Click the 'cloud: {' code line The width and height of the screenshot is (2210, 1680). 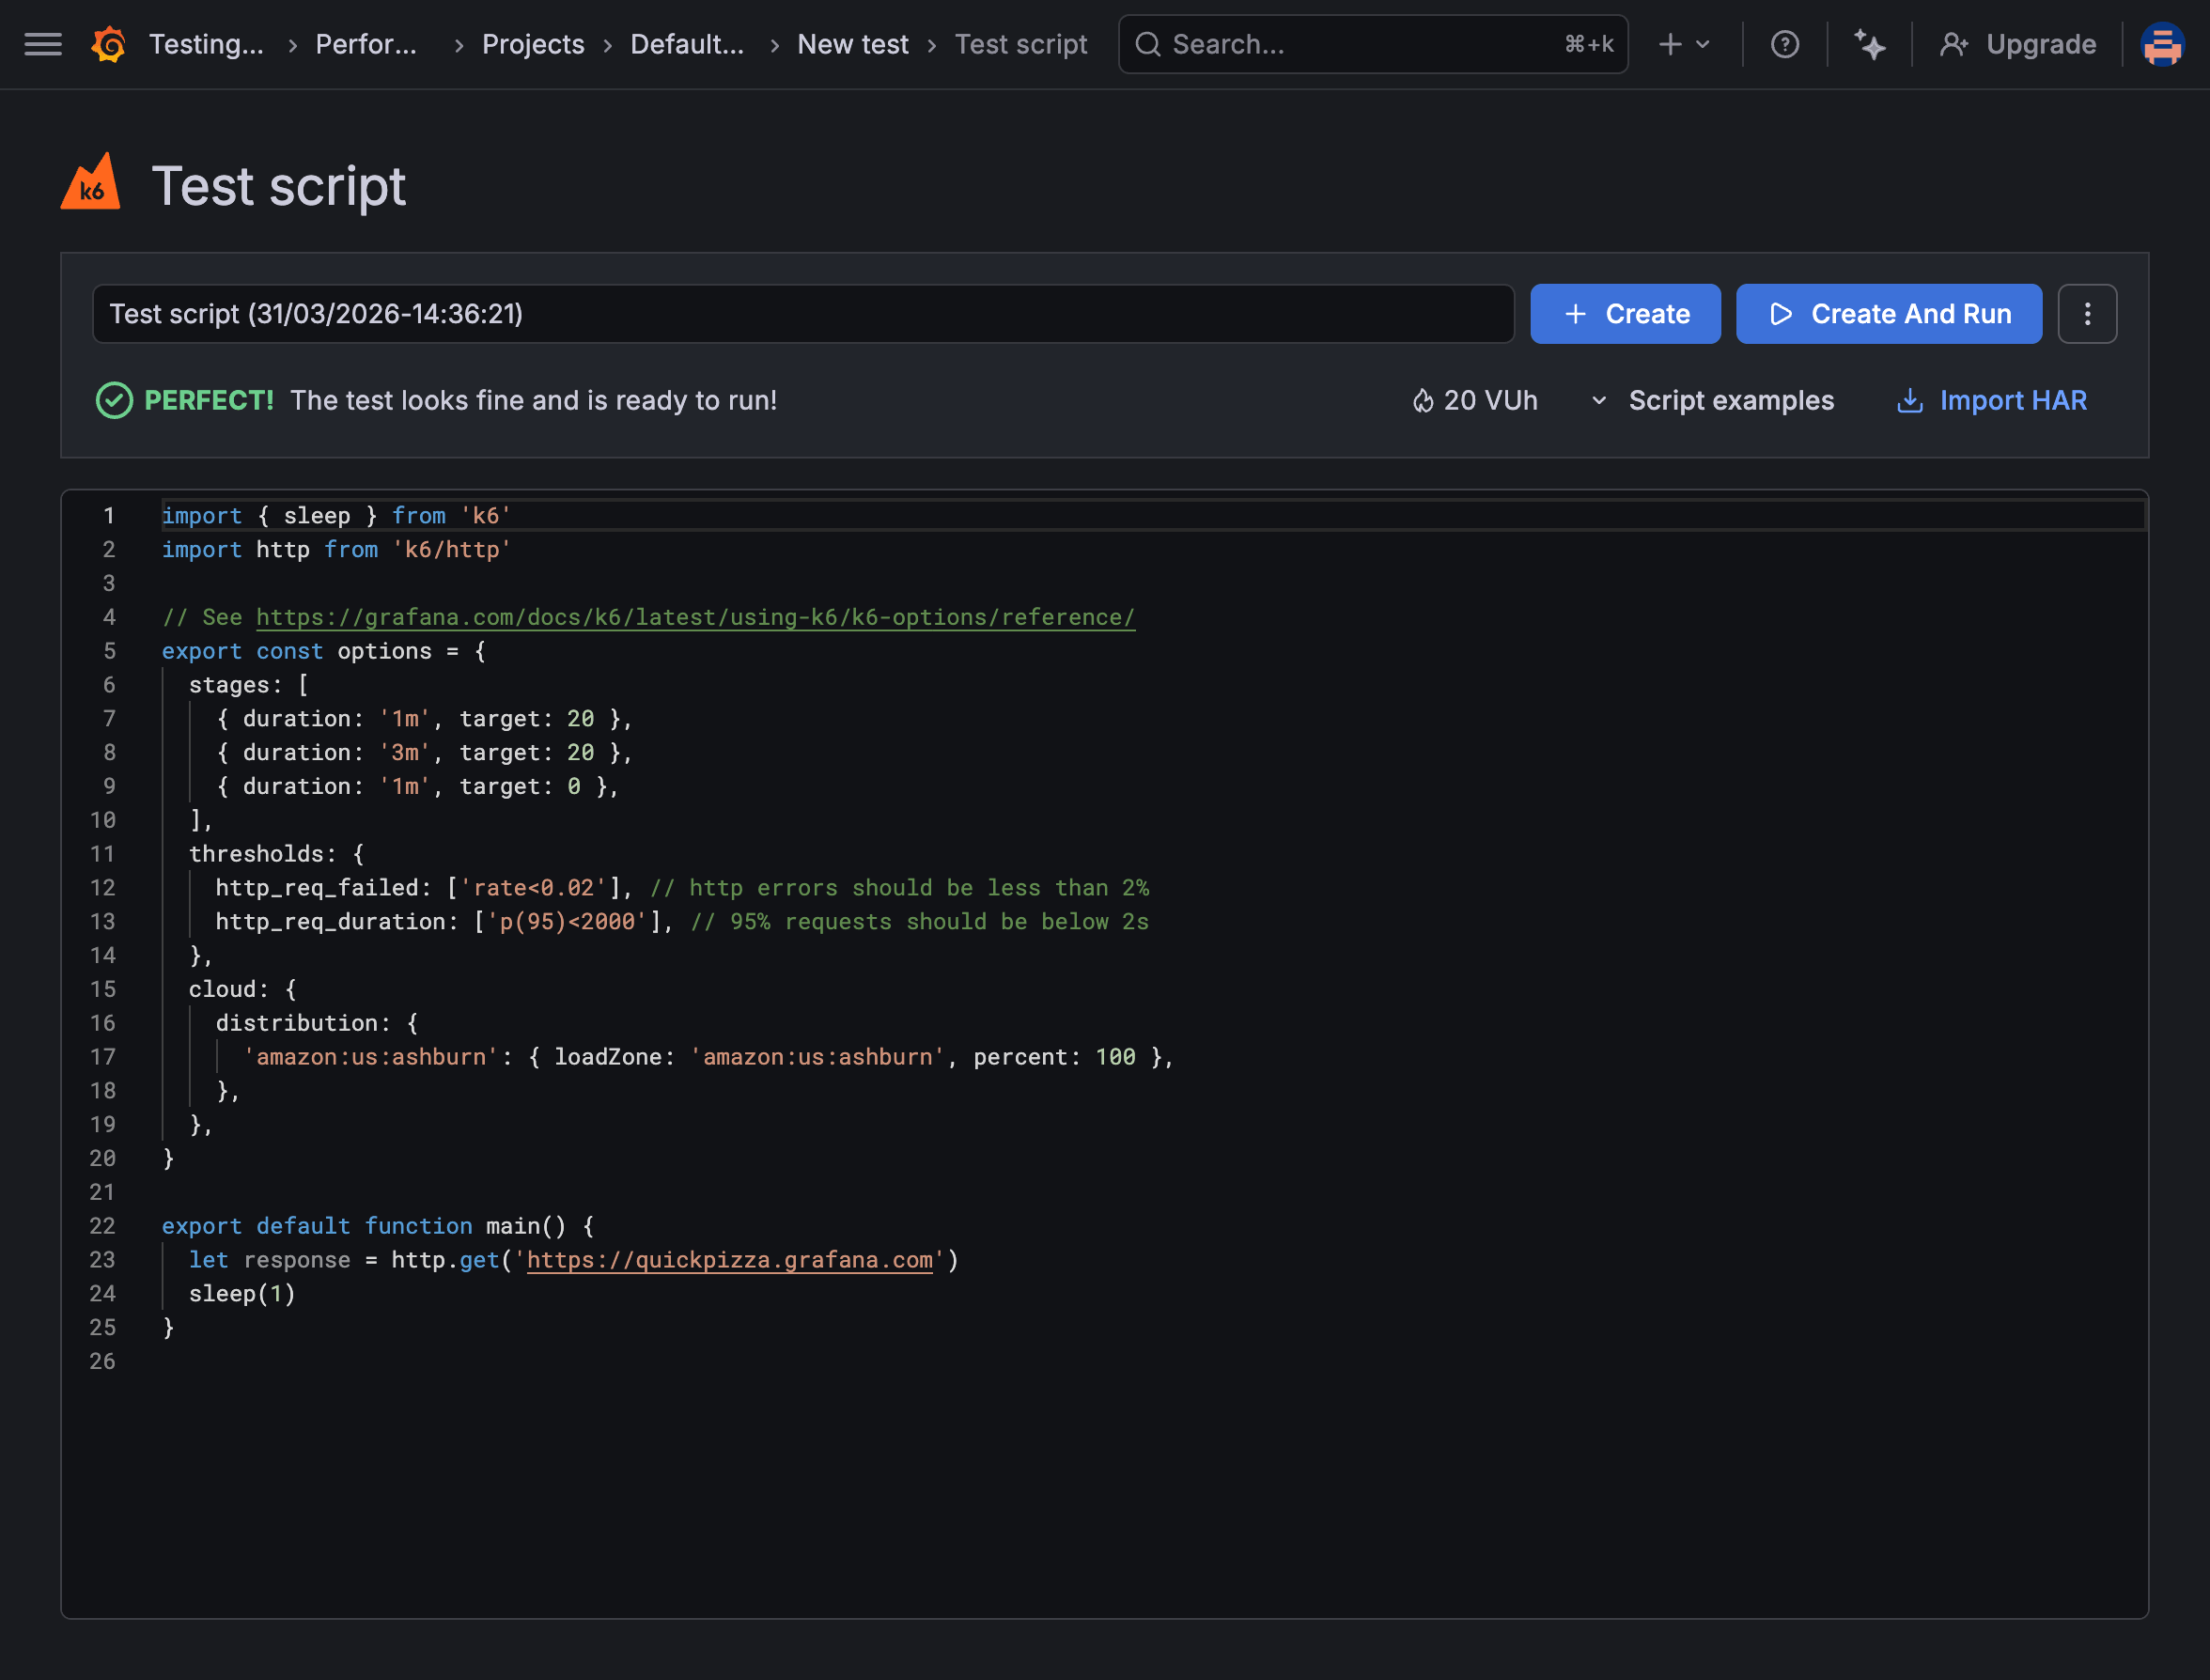(x=243, y=989)
